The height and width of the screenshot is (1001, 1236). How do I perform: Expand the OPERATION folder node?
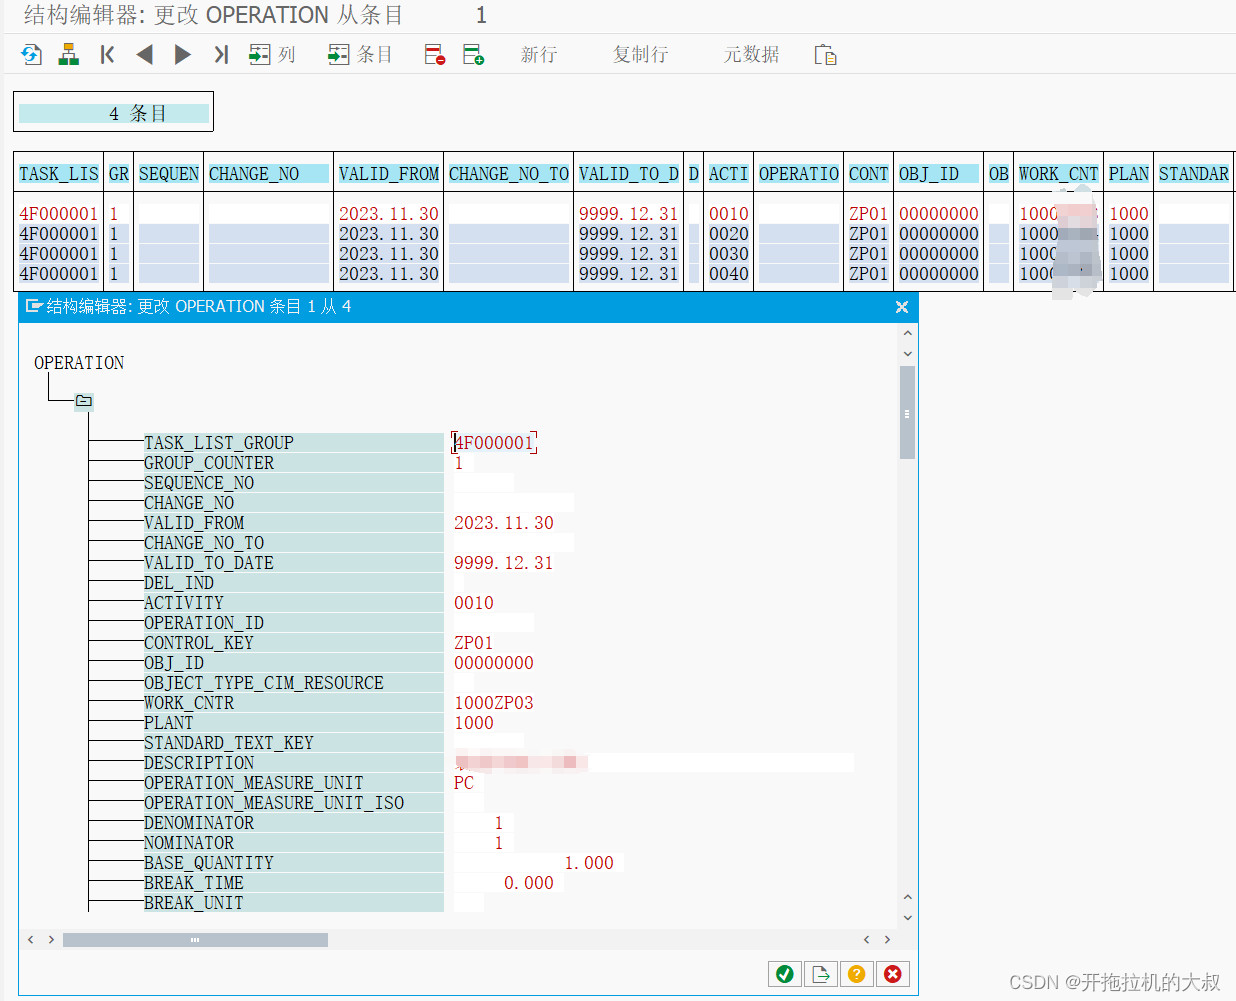83,401
